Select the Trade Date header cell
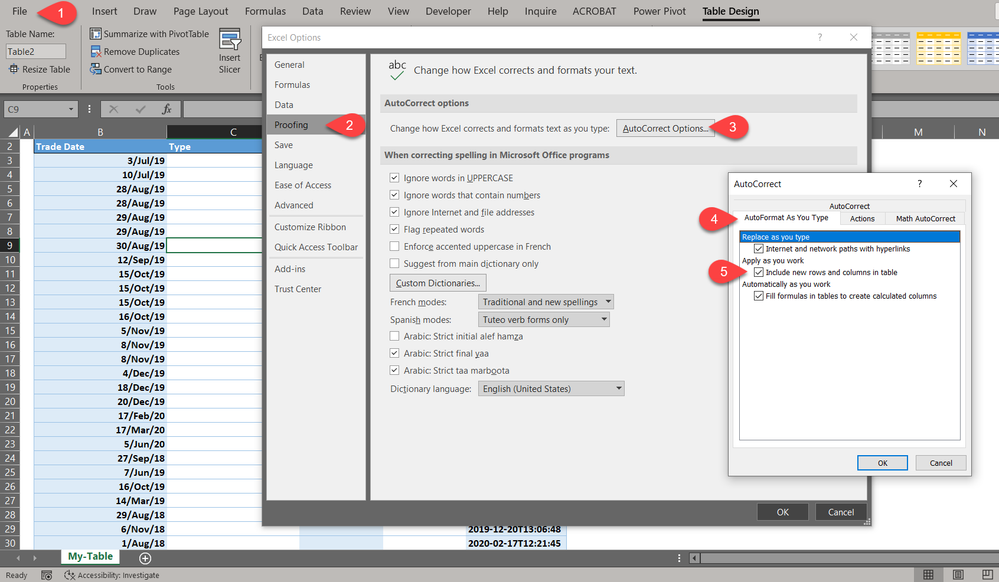 coord(100,146)
